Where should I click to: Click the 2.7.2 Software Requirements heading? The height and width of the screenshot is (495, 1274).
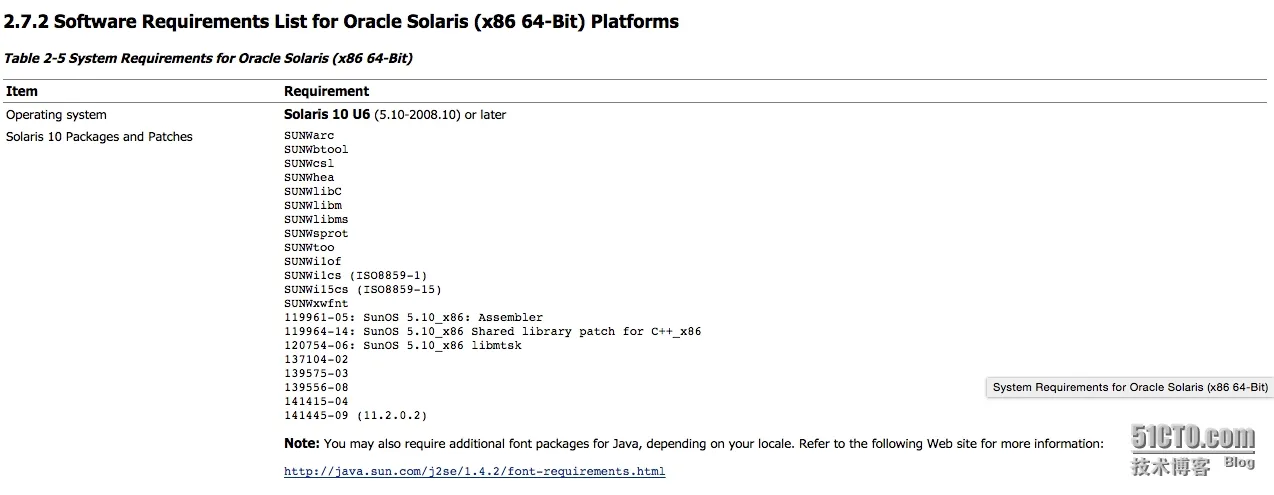click(x=341, y=21)
